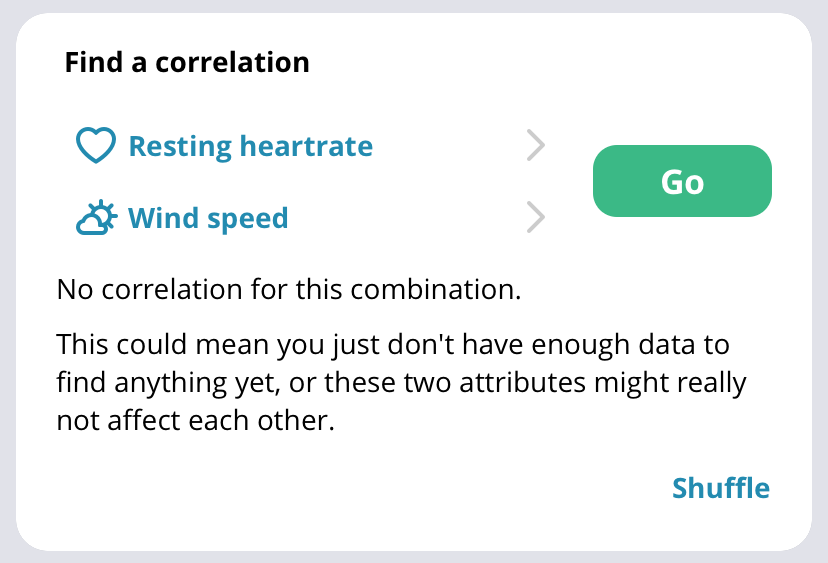
Task: Click the Find a correlation heading
Action: pyautogui.click(x=187, y=62)
